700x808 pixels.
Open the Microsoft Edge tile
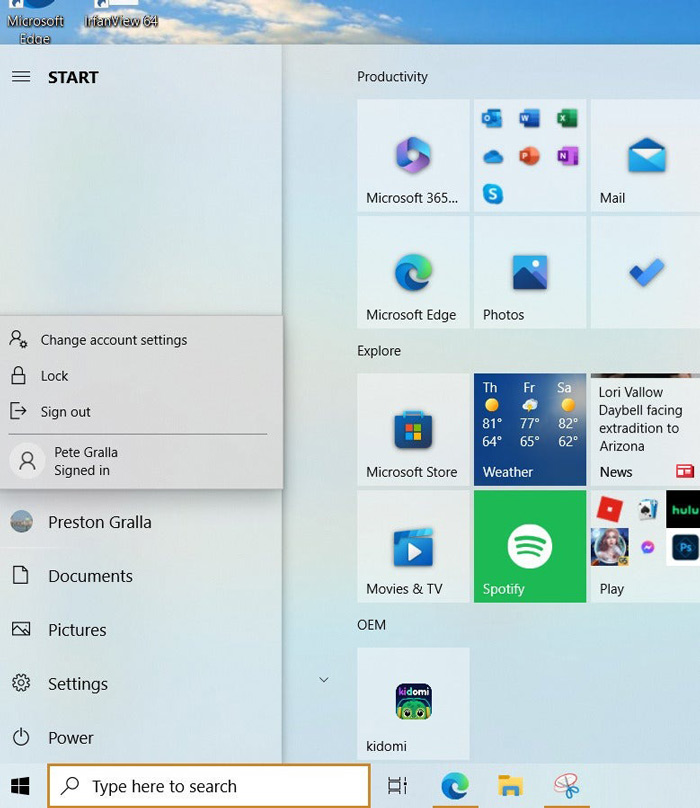pos(413,273)
